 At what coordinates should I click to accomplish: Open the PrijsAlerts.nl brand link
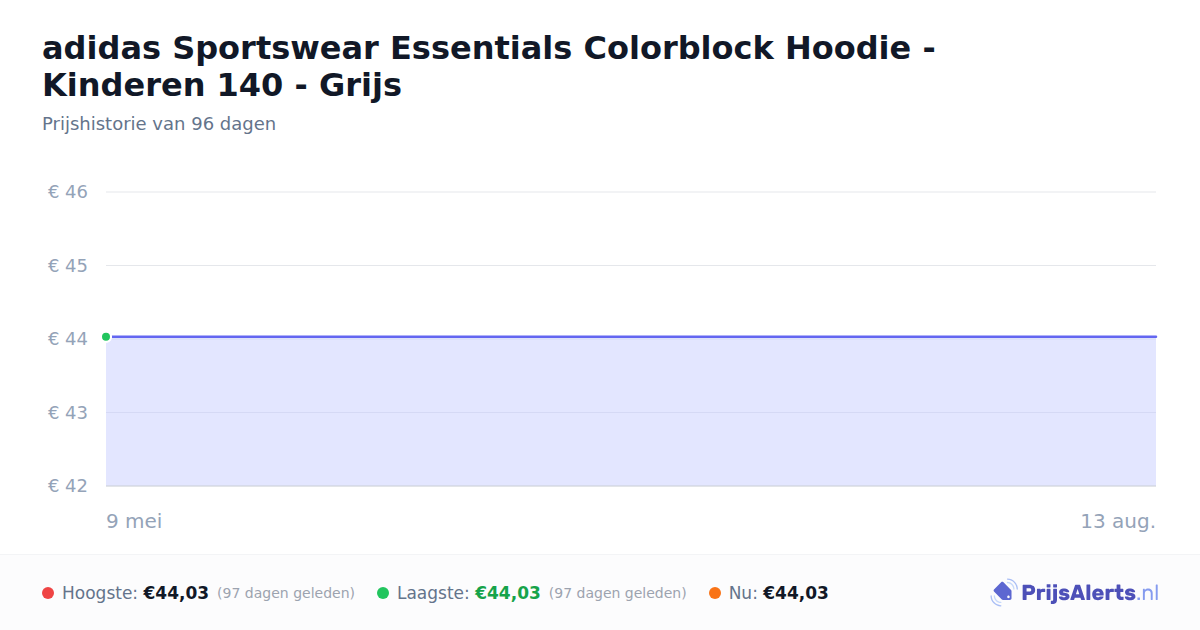(1075, 593)
